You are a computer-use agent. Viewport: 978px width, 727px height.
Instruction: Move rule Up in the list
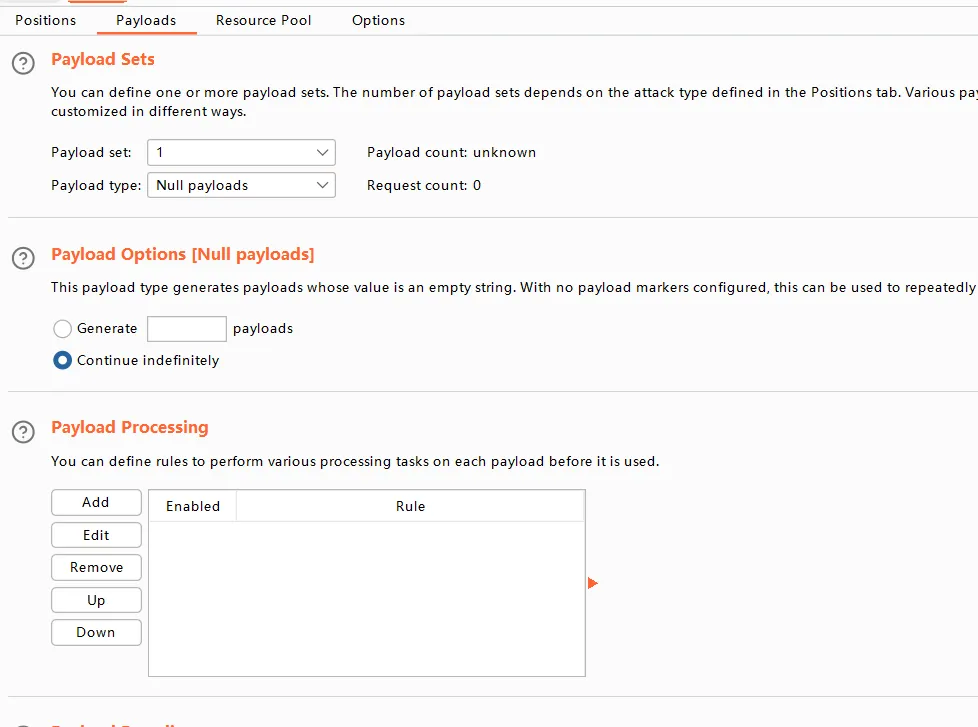pos(96,600)
